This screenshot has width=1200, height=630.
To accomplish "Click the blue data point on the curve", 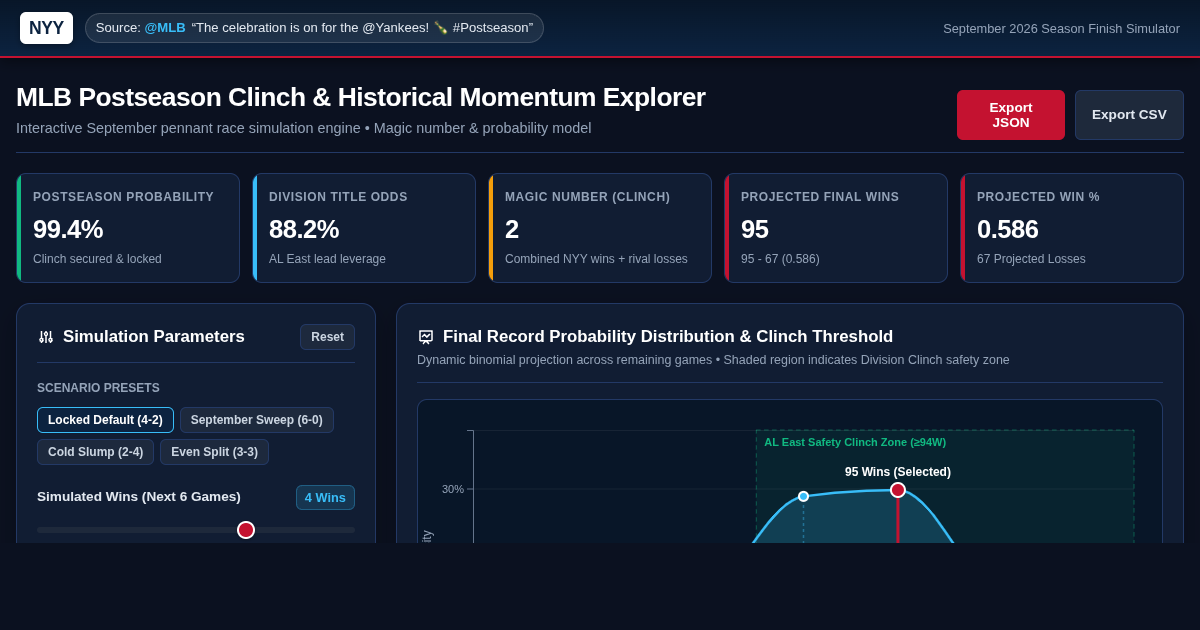I will pos(803,496).
